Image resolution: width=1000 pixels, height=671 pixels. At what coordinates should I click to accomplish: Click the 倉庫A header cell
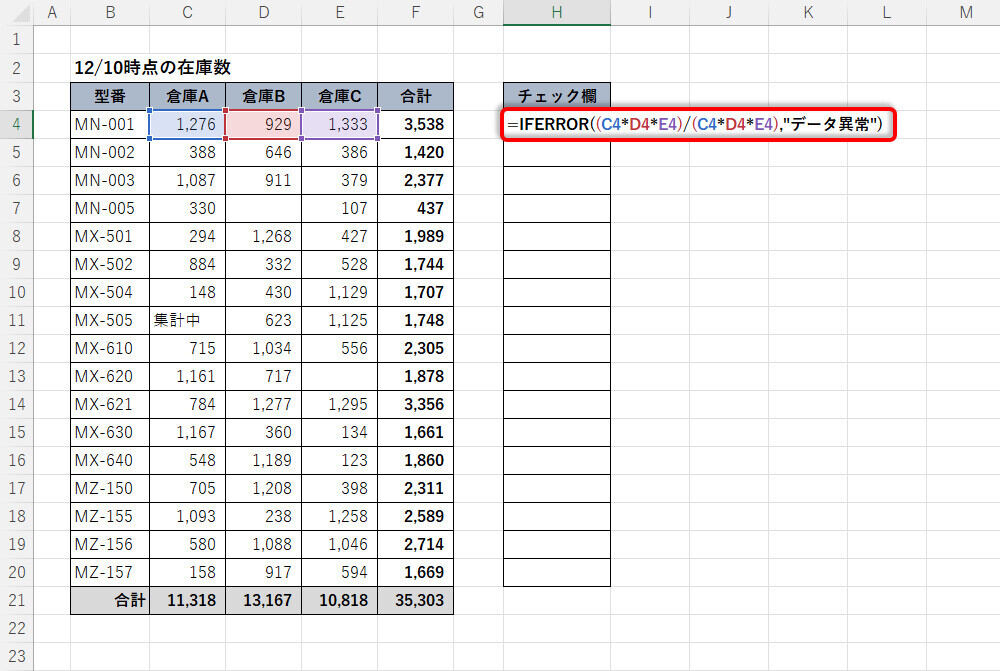[x=188, y=96]
